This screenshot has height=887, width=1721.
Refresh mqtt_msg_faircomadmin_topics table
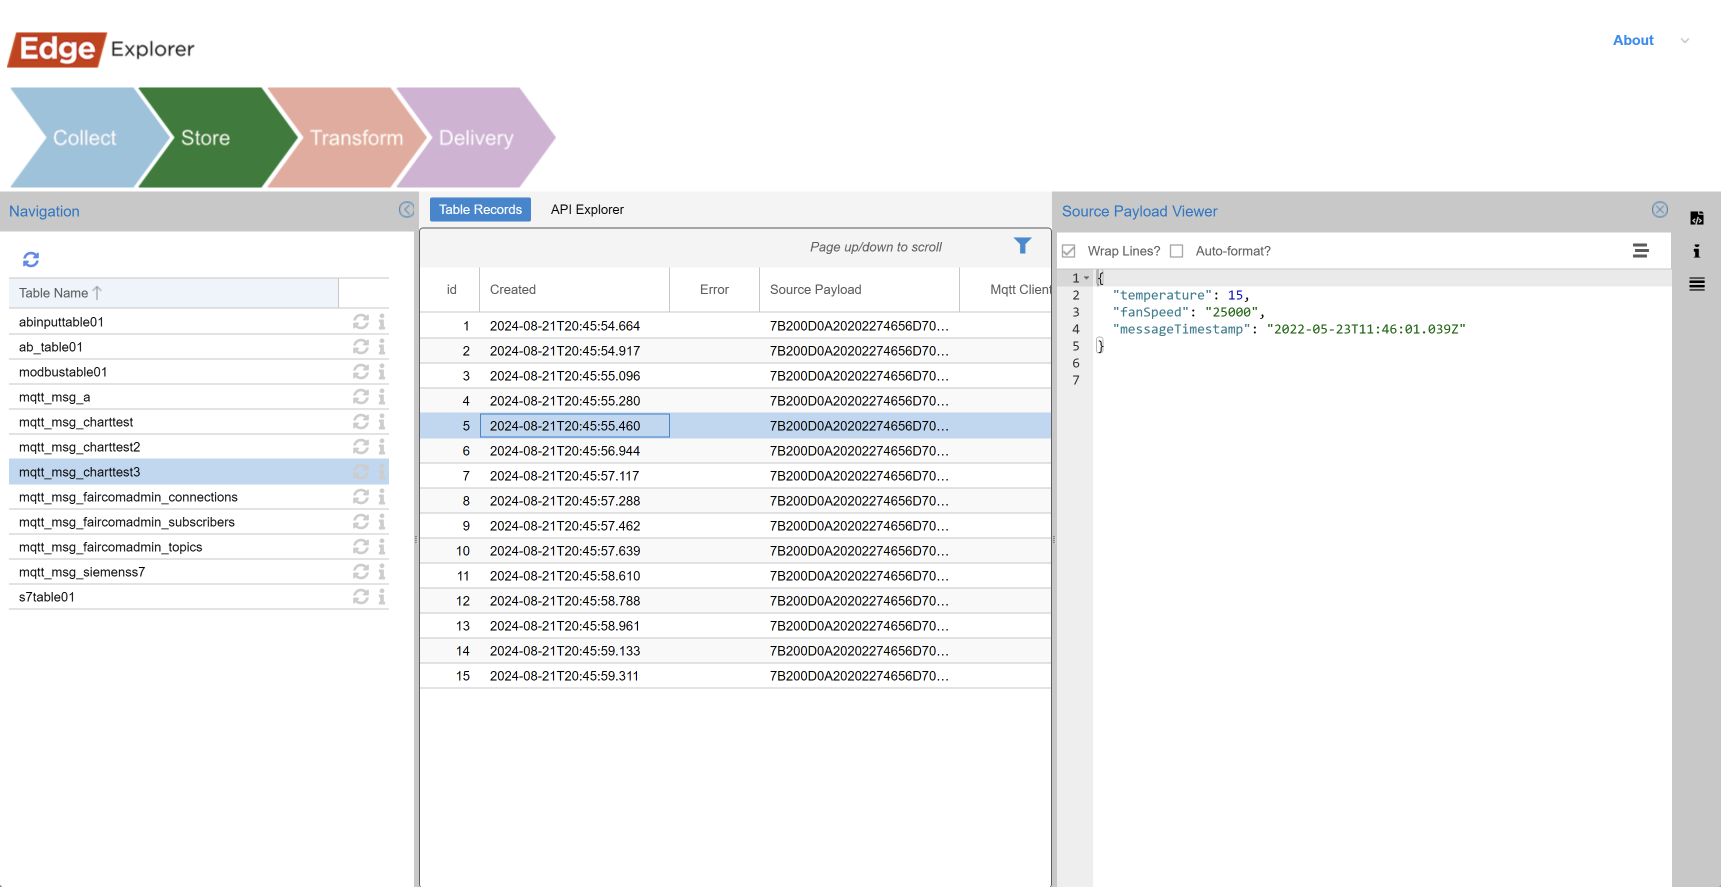(x=361, y=547)
